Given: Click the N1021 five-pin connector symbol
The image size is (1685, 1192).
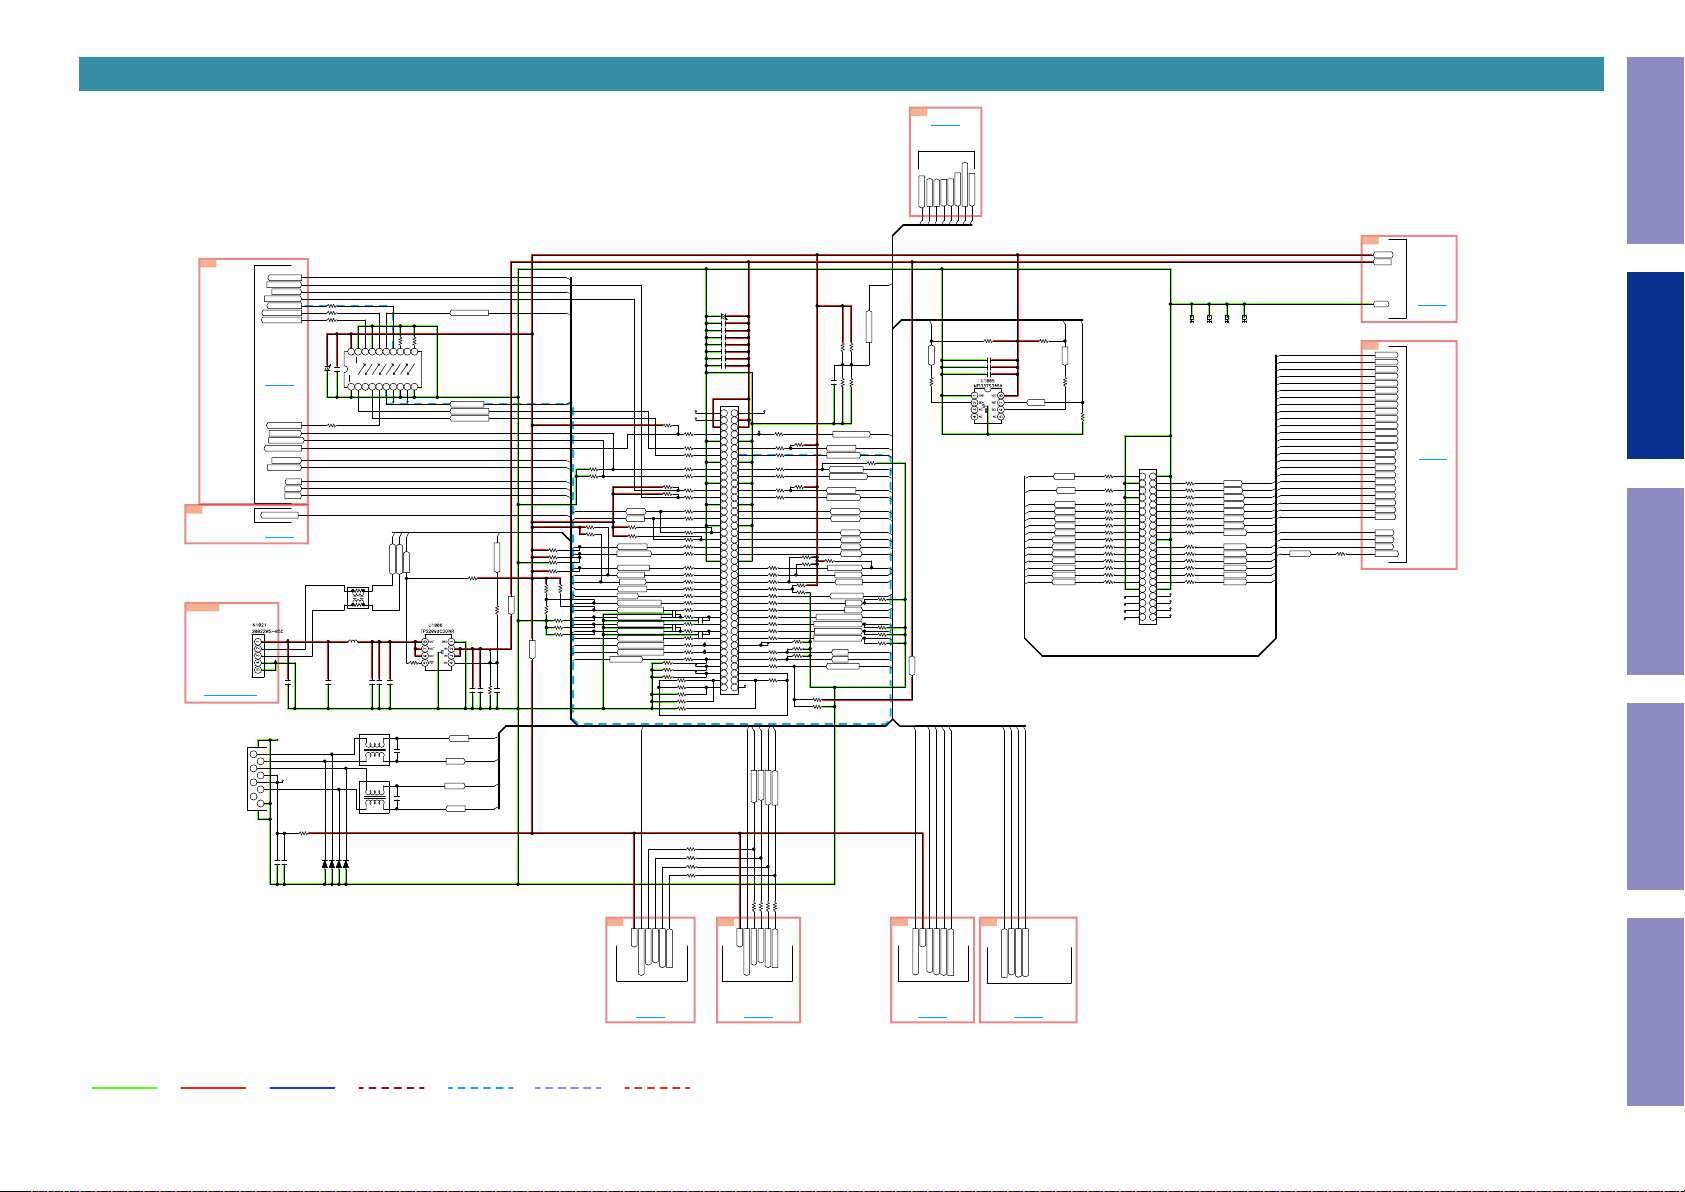Looking at the screenshot, I should point(258,657).
